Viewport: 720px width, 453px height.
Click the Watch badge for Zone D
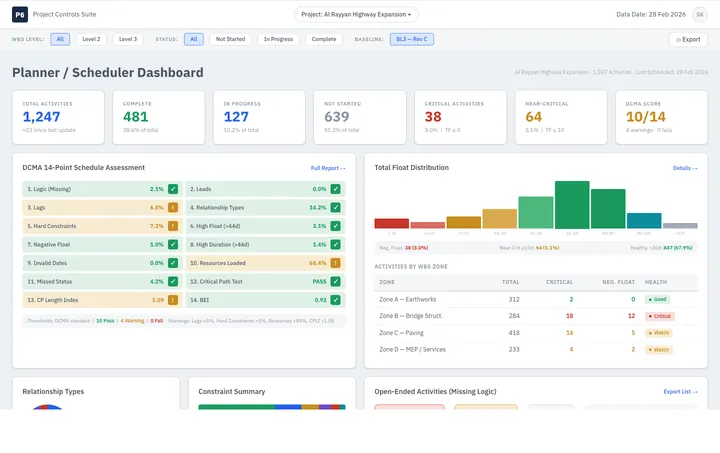(x=658, y=350)
